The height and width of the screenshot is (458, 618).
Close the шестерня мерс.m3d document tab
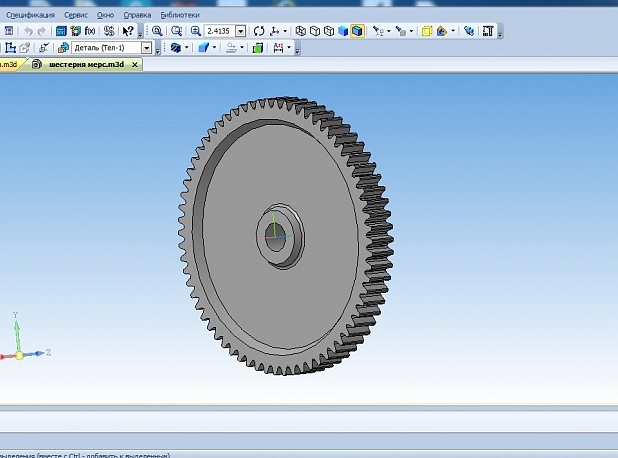pyautogui.click(x=136, y=64)
